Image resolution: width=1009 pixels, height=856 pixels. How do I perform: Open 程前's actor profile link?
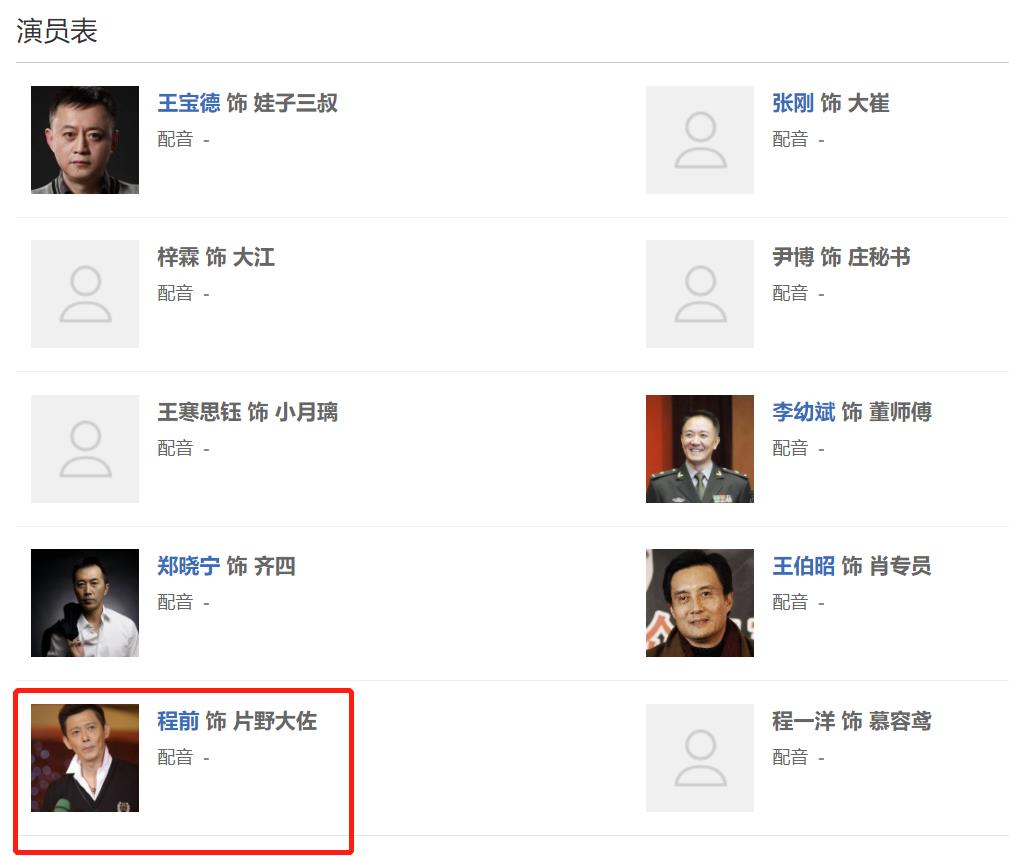pyautogui.click(x=178, y=721)
